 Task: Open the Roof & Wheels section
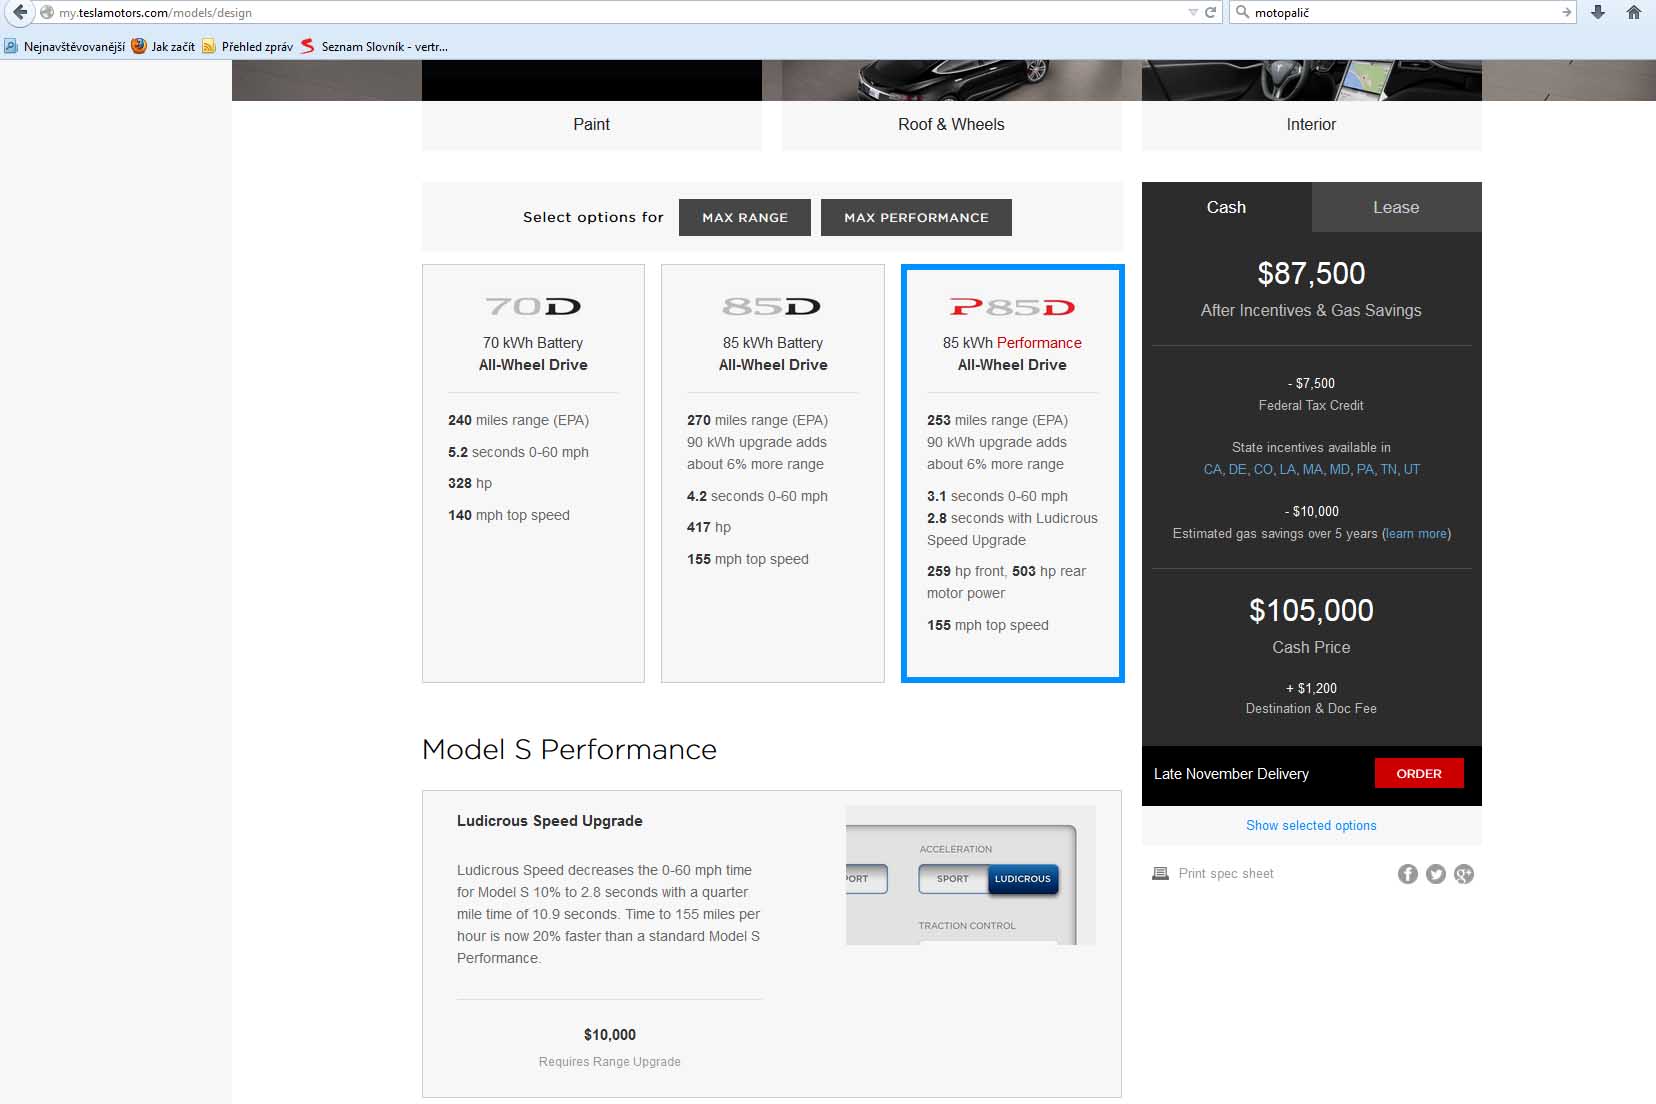[x=951, y=124]
